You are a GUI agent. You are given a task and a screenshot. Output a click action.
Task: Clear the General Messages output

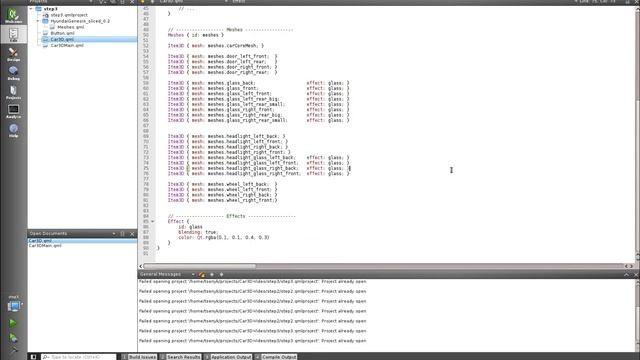coord(202,274)
